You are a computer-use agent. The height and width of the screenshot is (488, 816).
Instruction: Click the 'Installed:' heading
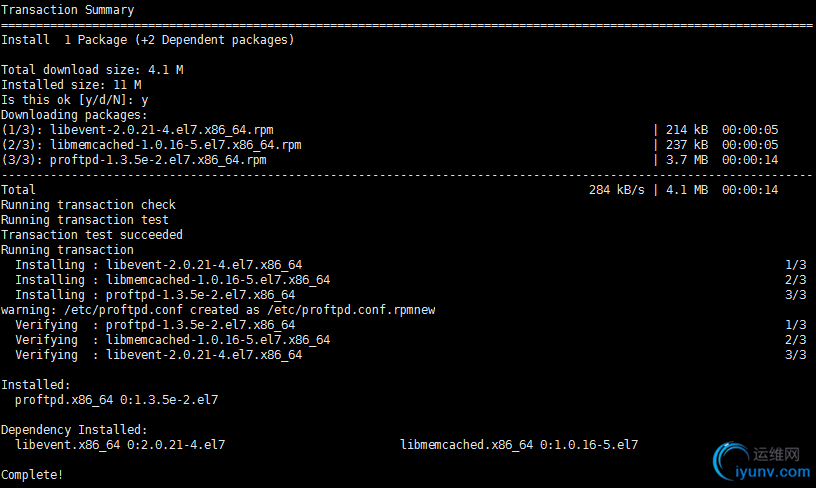(35, 385)
